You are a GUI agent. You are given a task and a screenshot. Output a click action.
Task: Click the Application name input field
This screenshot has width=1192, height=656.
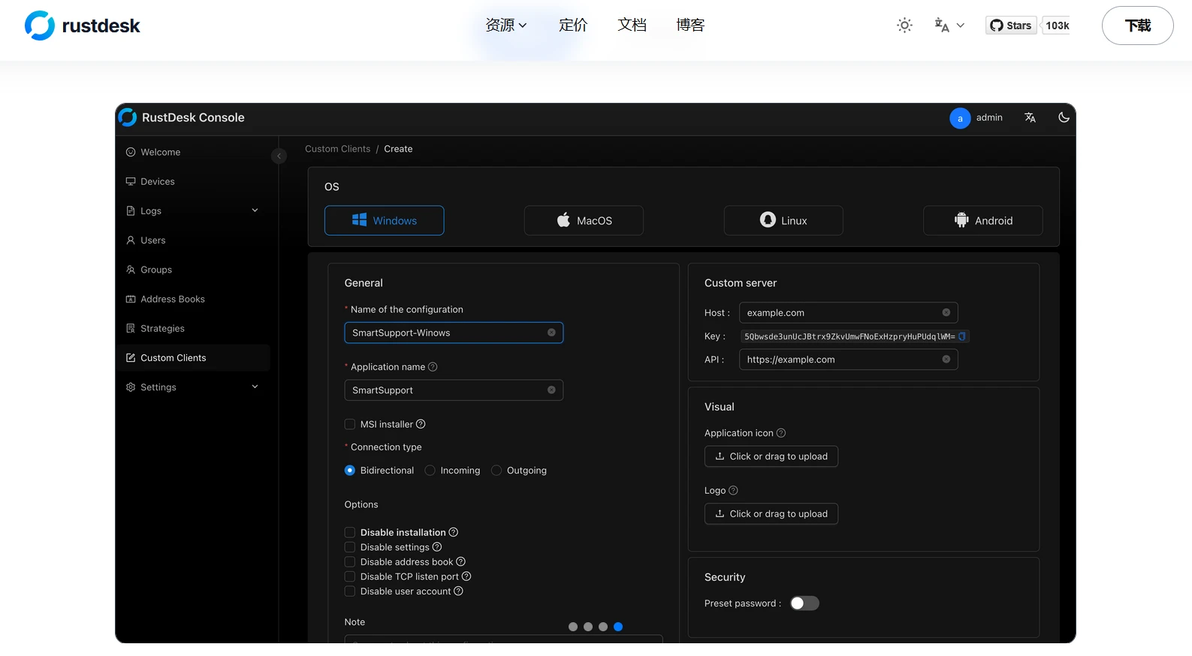click(x=453, y=390)
